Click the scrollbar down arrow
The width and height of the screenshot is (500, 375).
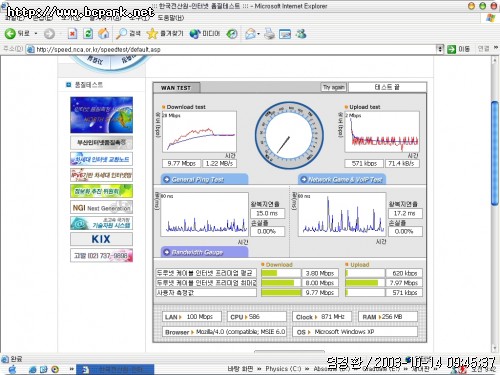tap(495, 348)
